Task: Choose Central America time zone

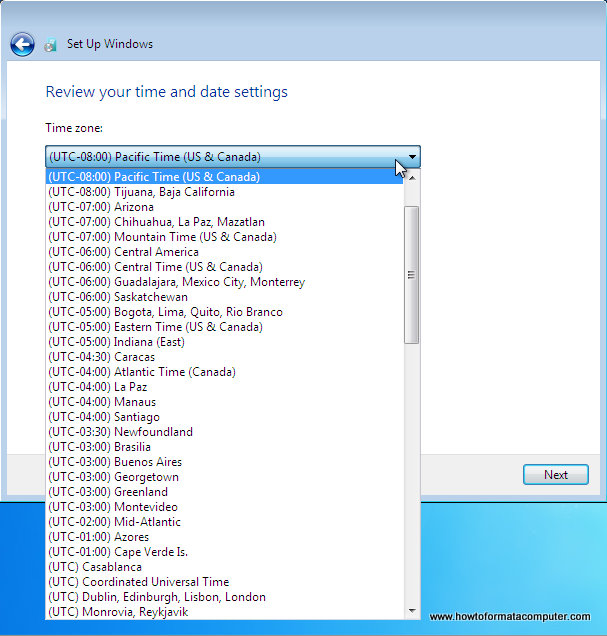Action: (225, 252)
